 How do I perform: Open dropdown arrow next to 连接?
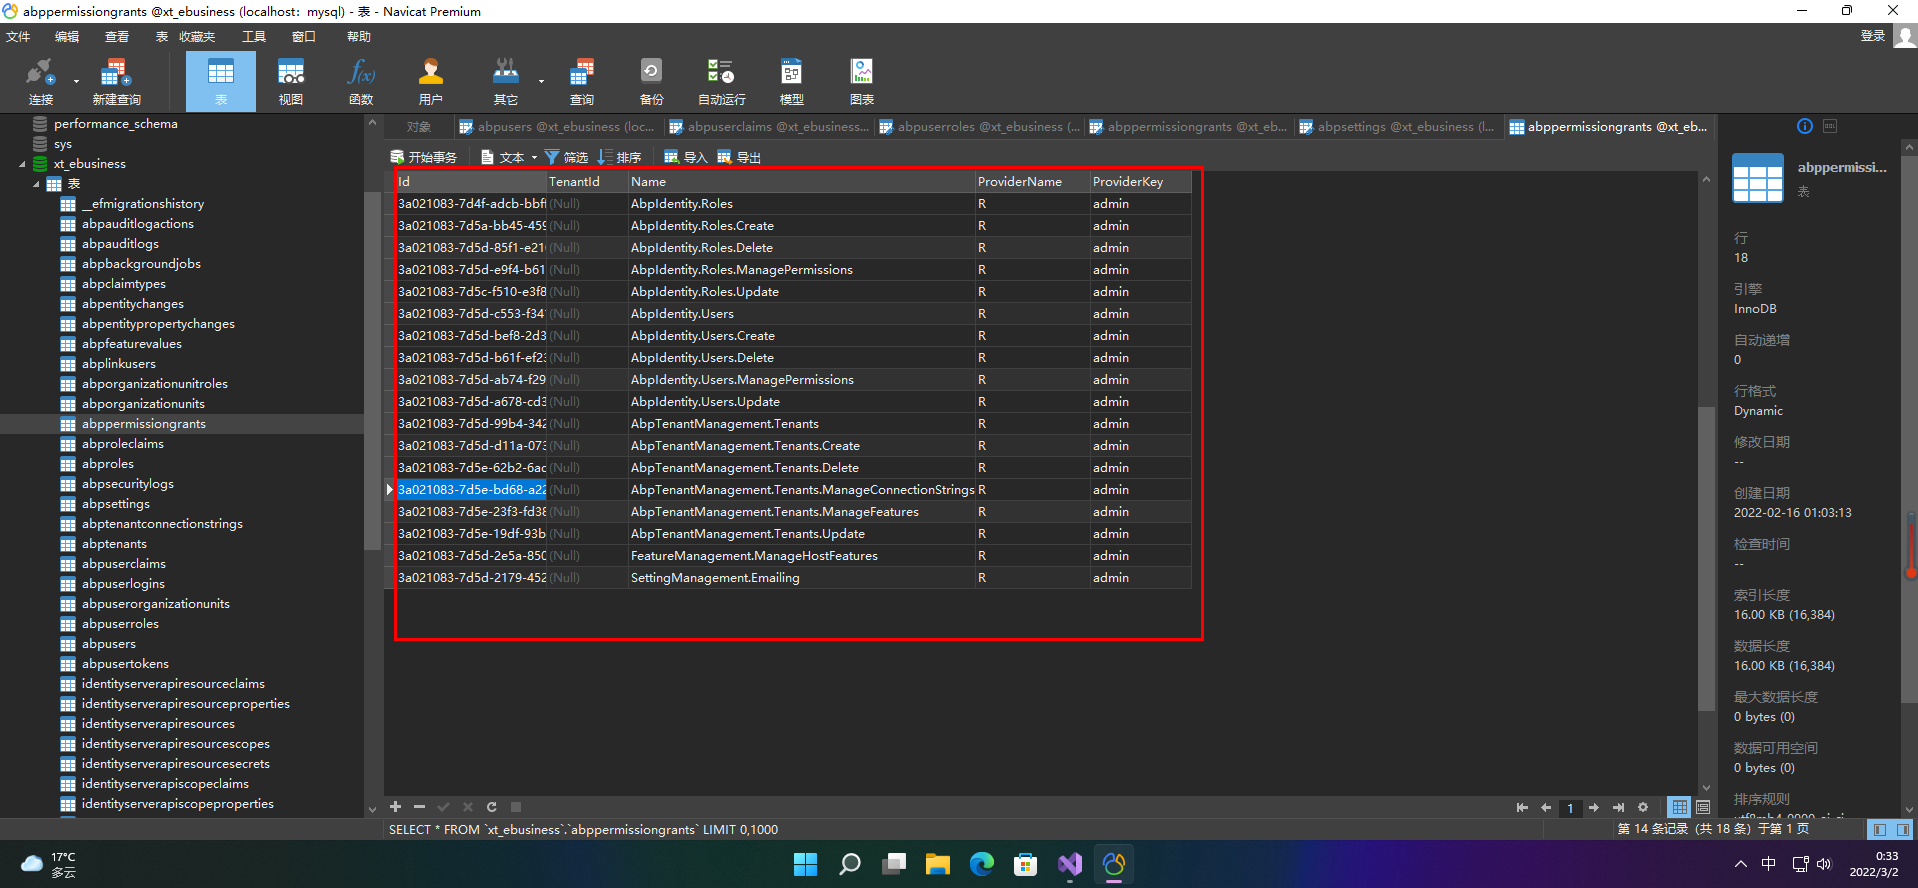76,81
